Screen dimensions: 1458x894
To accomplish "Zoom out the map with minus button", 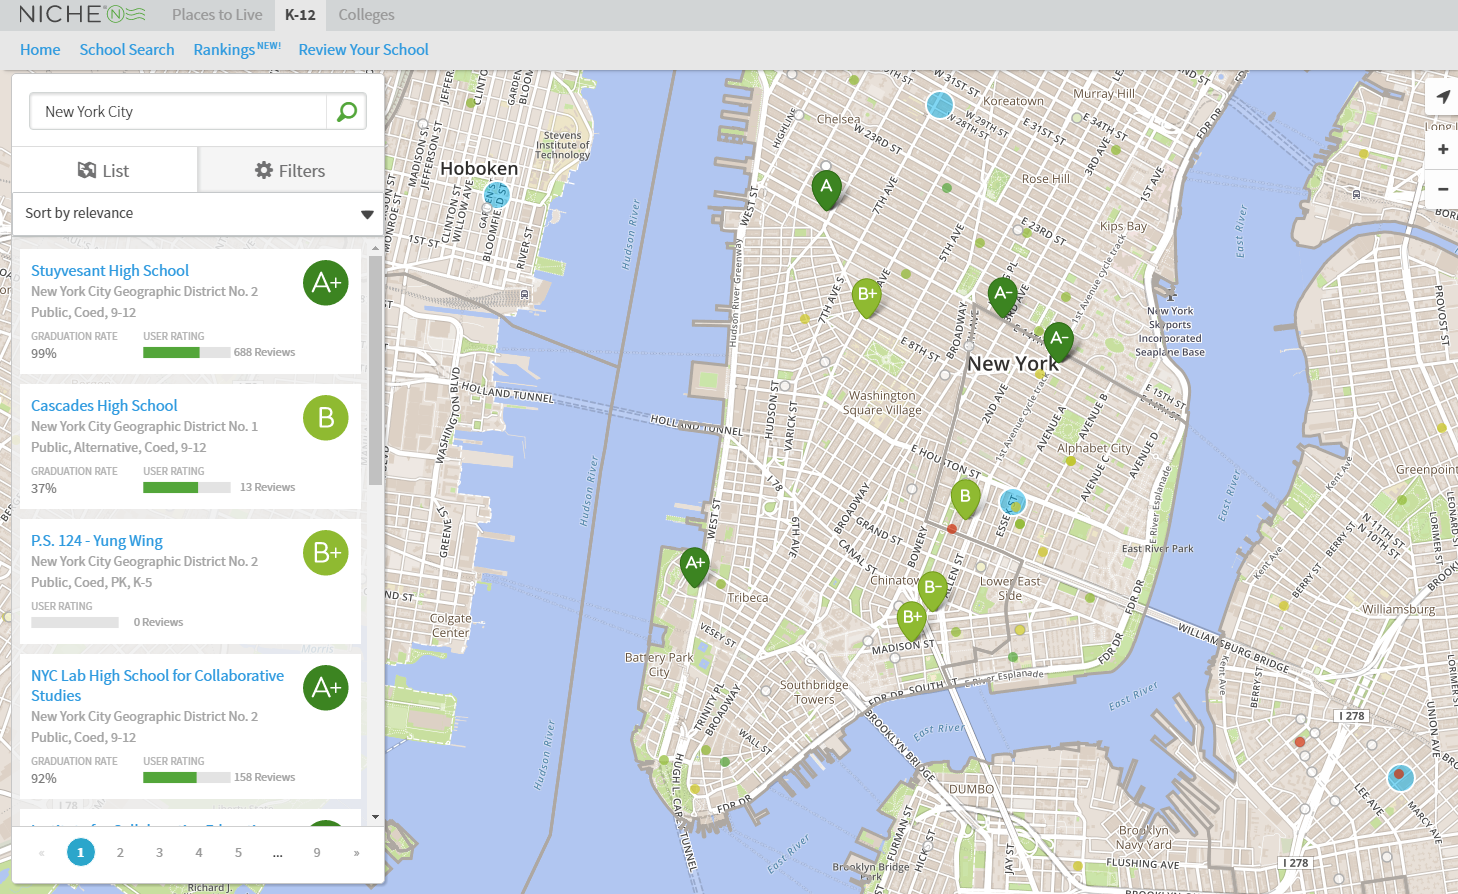I will 1442,188.
